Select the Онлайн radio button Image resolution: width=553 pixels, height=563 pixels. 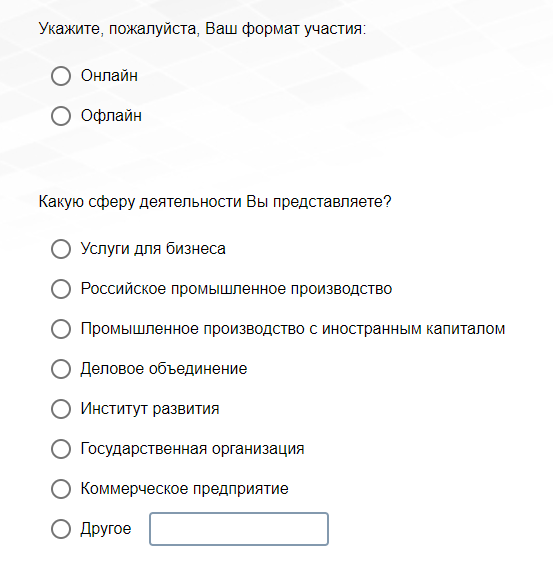[x=61, y=76]
